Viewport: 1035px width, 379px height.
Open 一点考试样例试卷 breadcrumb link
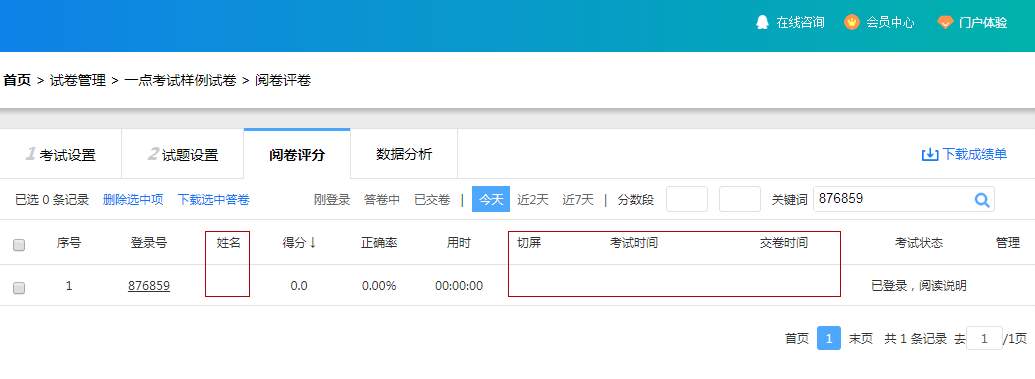pyautogui.click(x=180, y=81)
